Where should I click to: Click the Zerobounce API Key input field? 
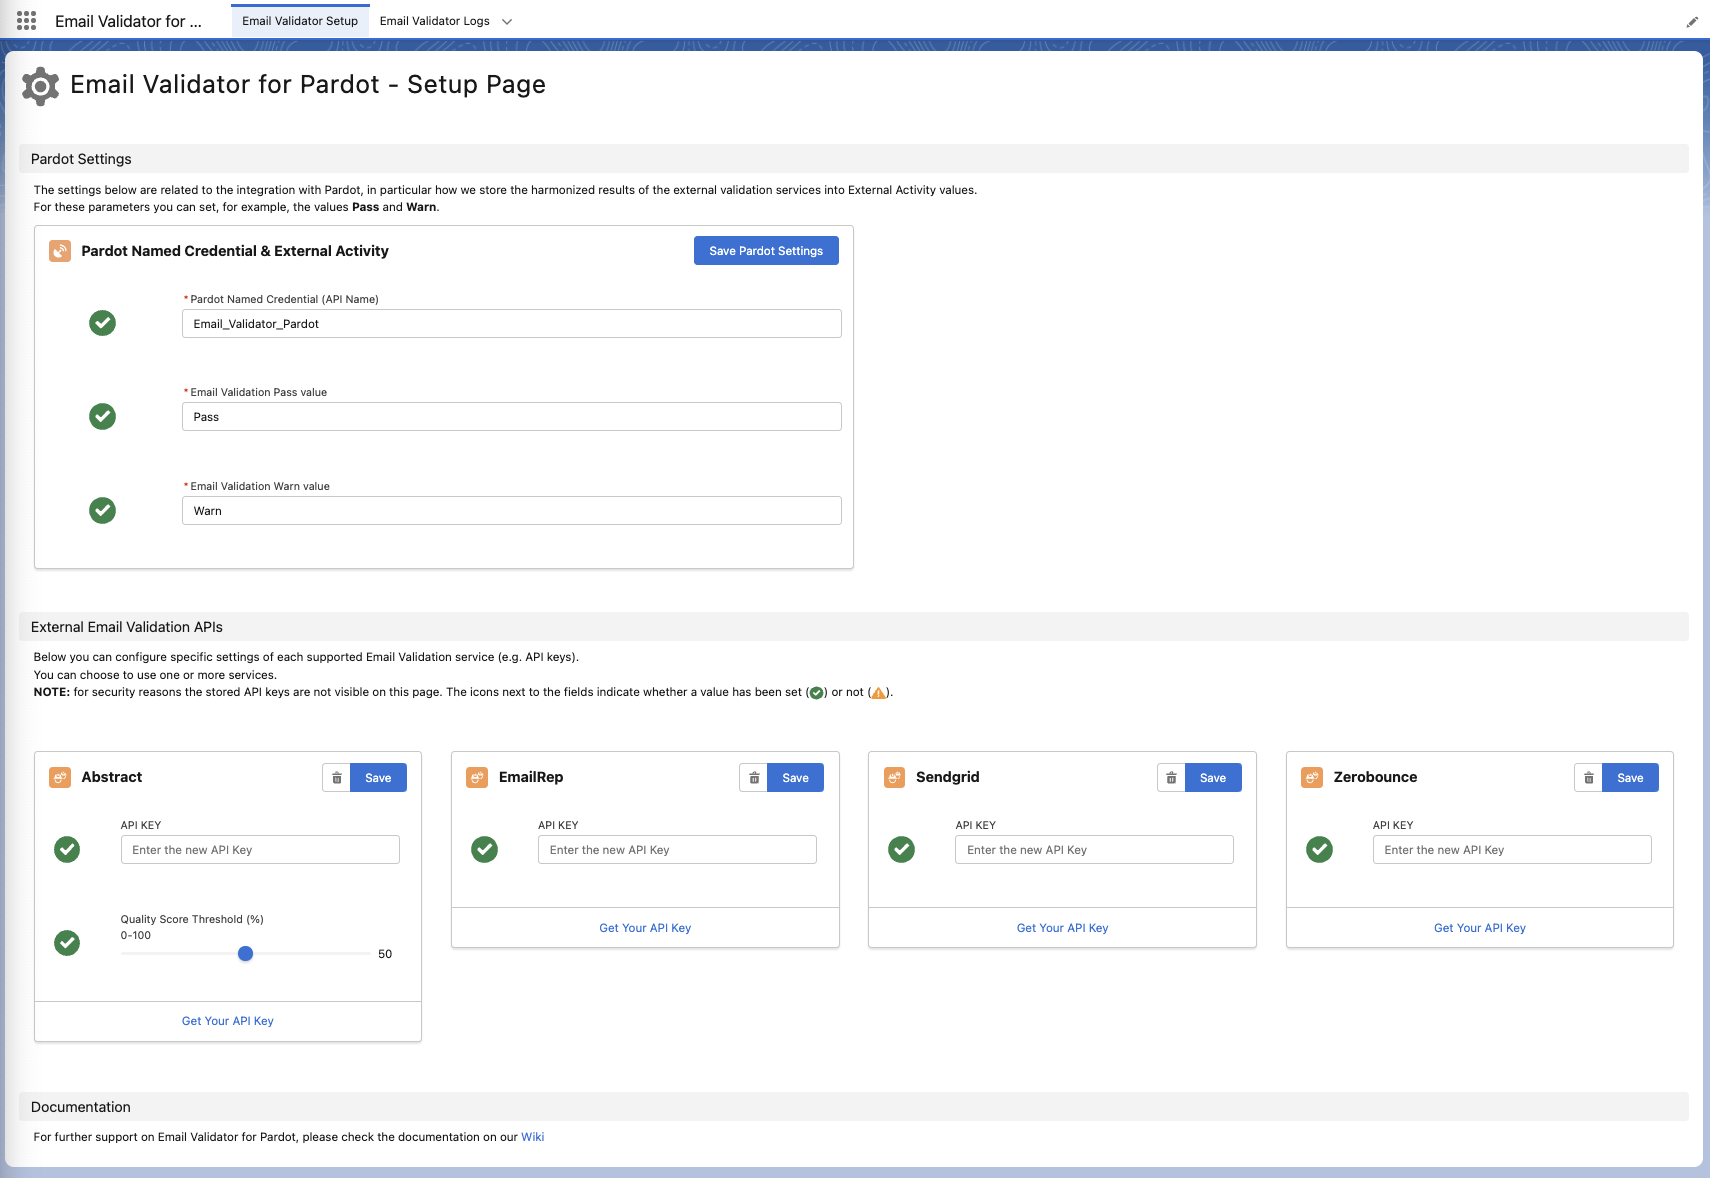pyautogui.click(x=1512, y=850)
